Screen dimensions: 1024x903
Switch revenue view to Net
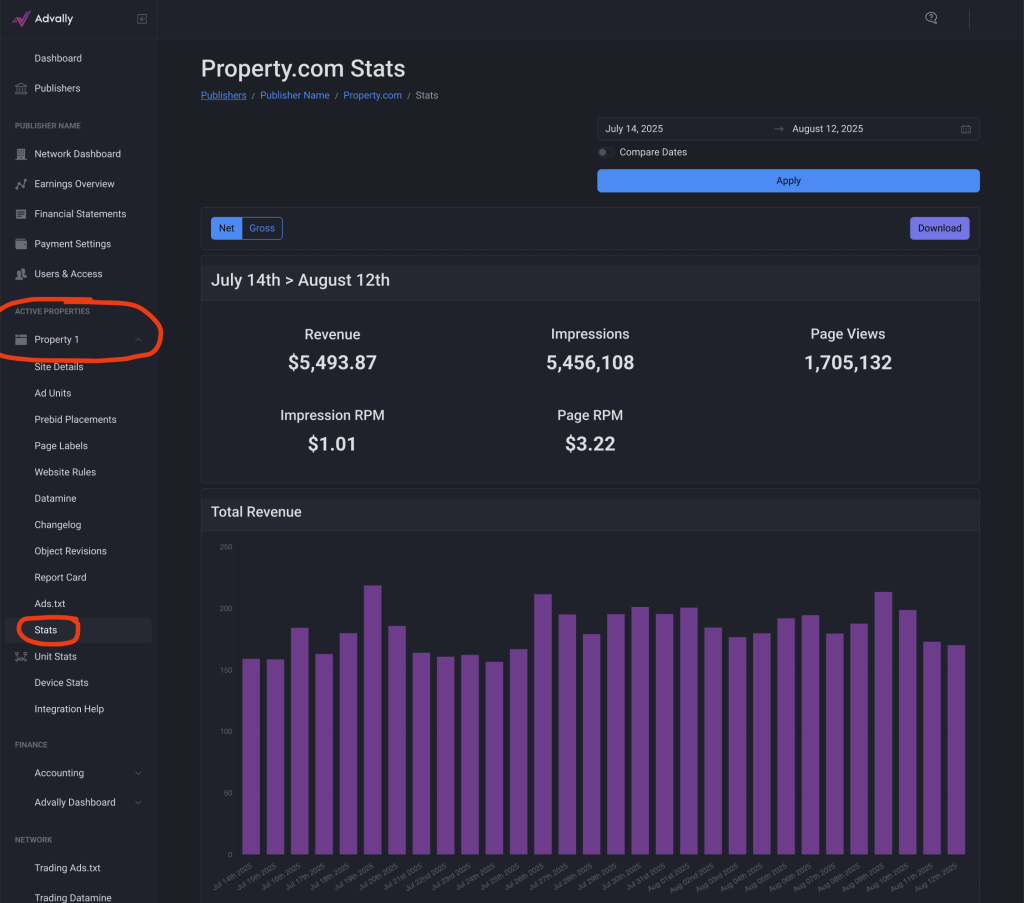point(227,229)
